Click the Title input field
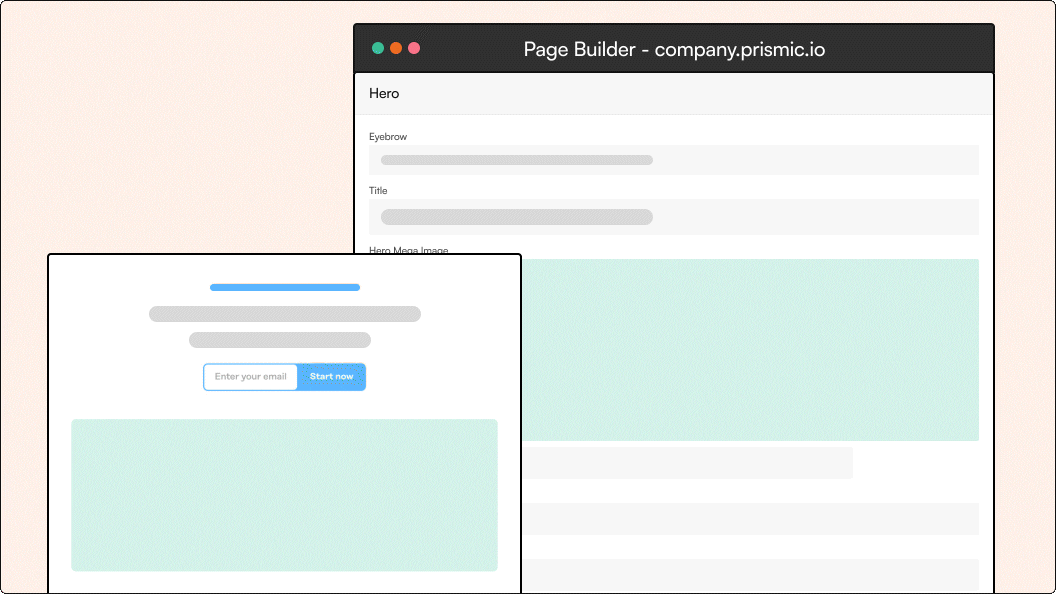The image size is (1056, 594). (x=673, y=217)
